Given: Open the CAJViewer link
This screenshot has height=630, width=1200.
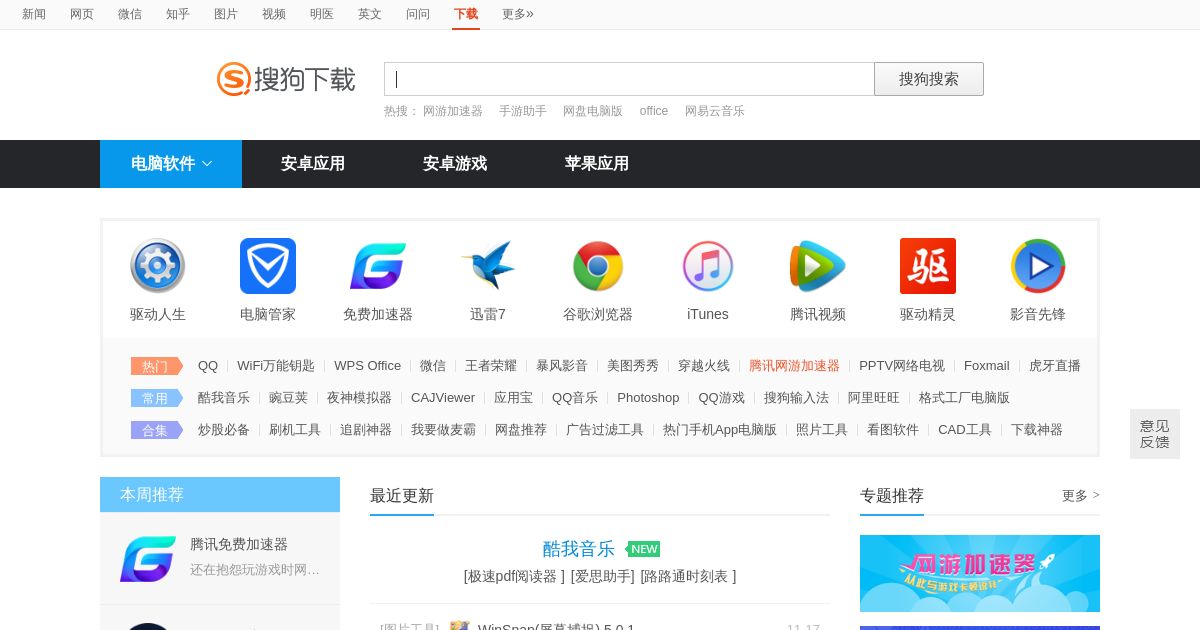Looking at the screenshot, I should pyautogui.click(x=443, y=398).
